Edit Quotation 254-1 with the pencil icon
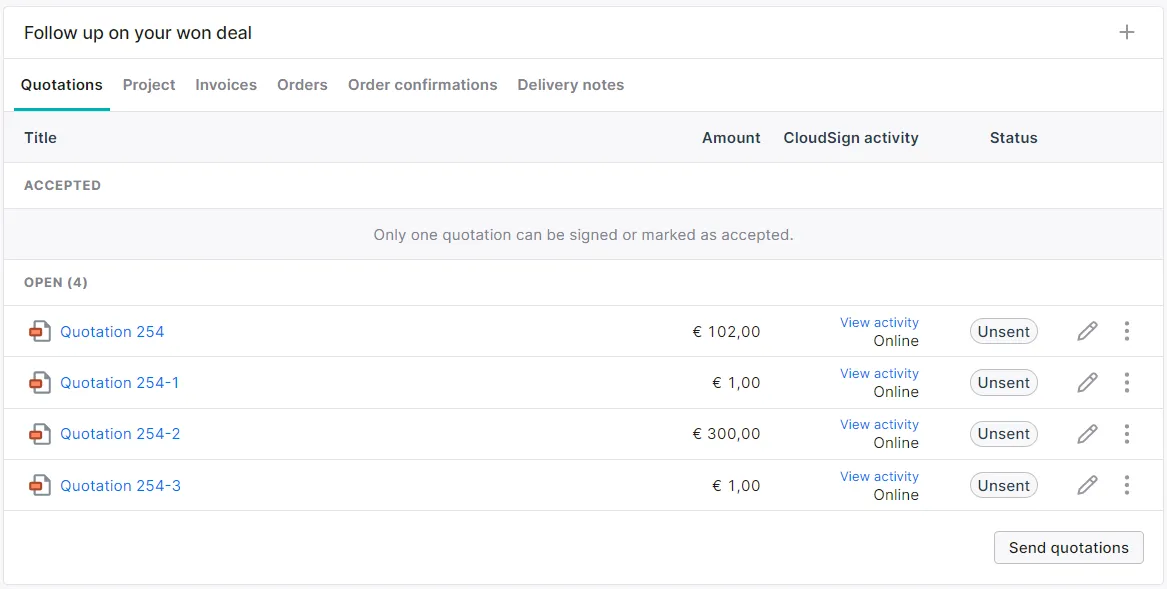Viewport: 1167px width, 589px height. click(x=1087, y=382)
